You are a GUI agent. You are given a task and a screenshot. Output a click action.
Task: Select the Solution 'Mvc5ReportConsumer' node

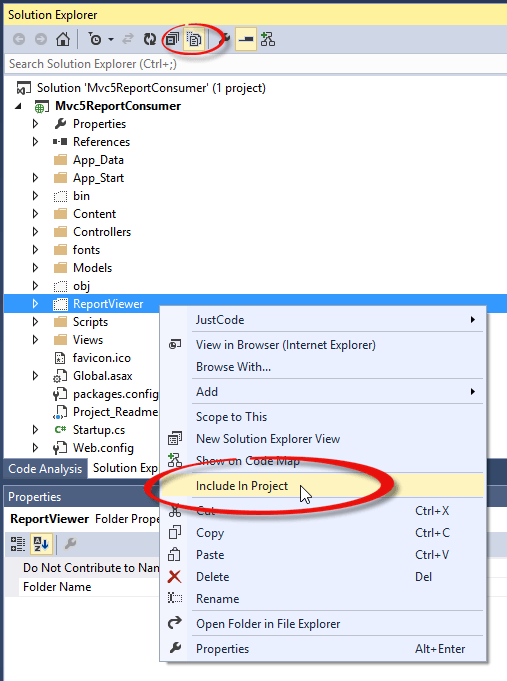[x=151, y=88]
